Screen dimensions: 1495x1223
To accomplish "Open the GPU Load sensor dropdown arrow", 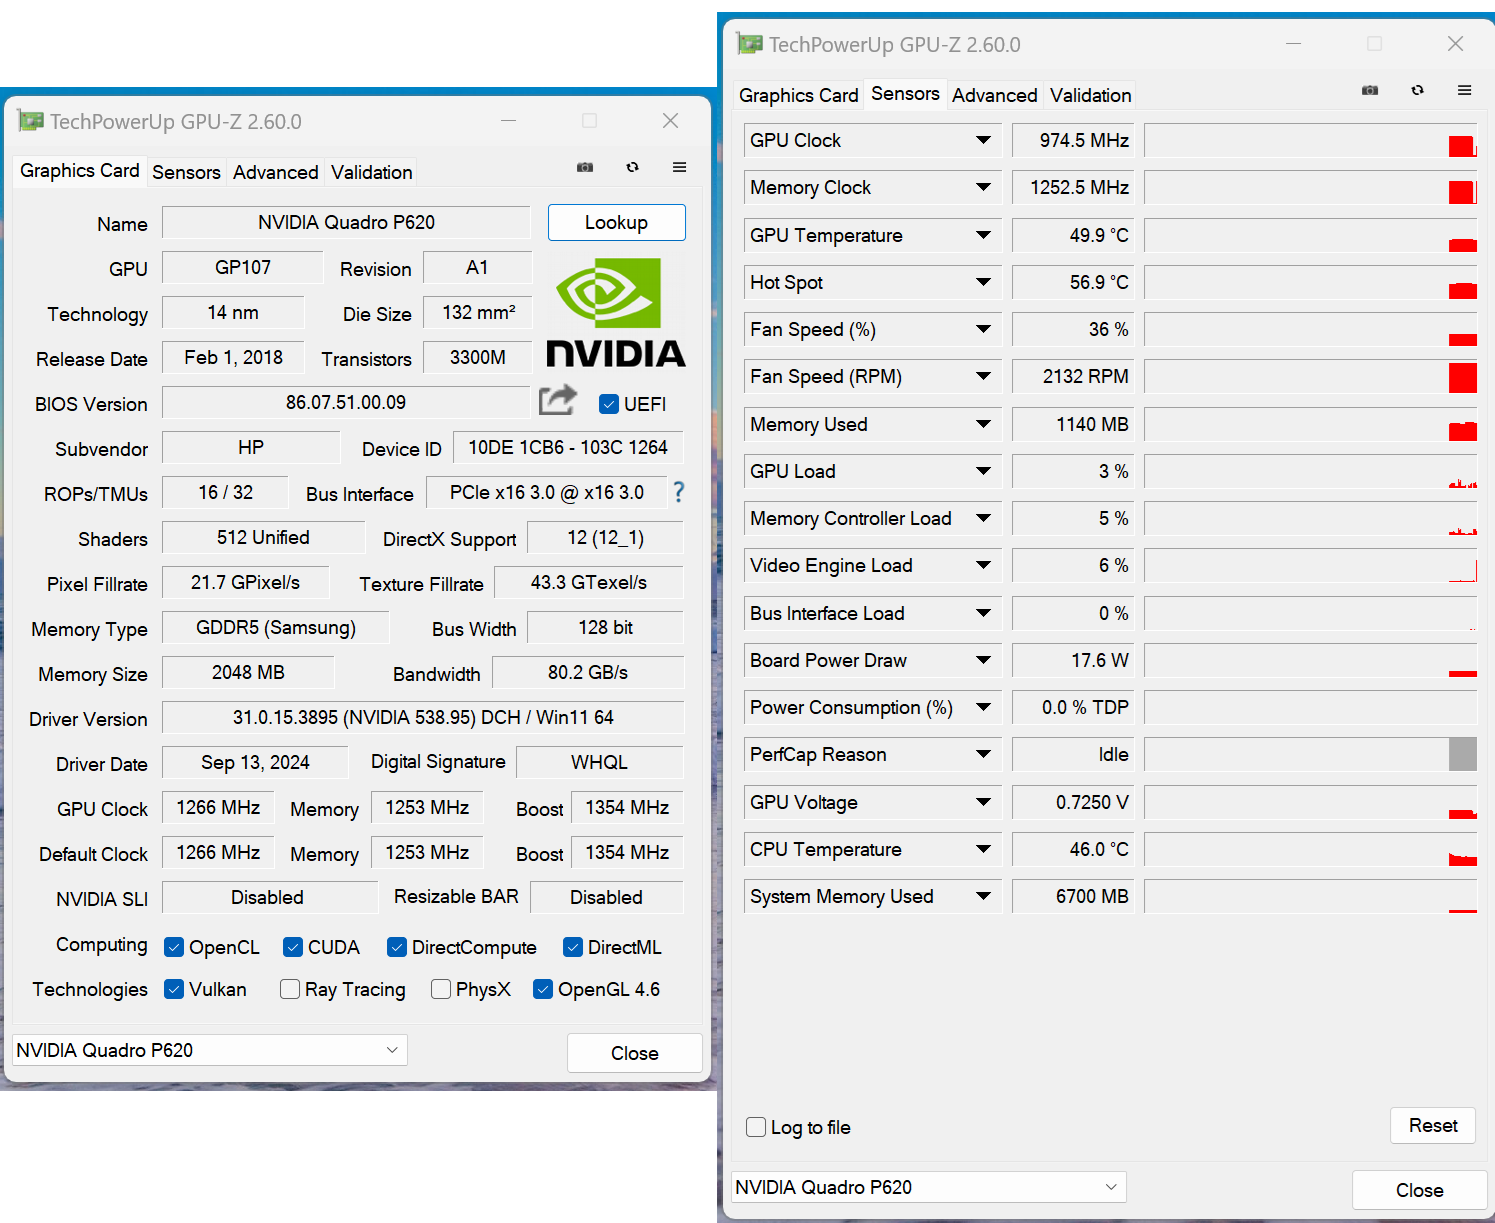I will tap(984, 471).
